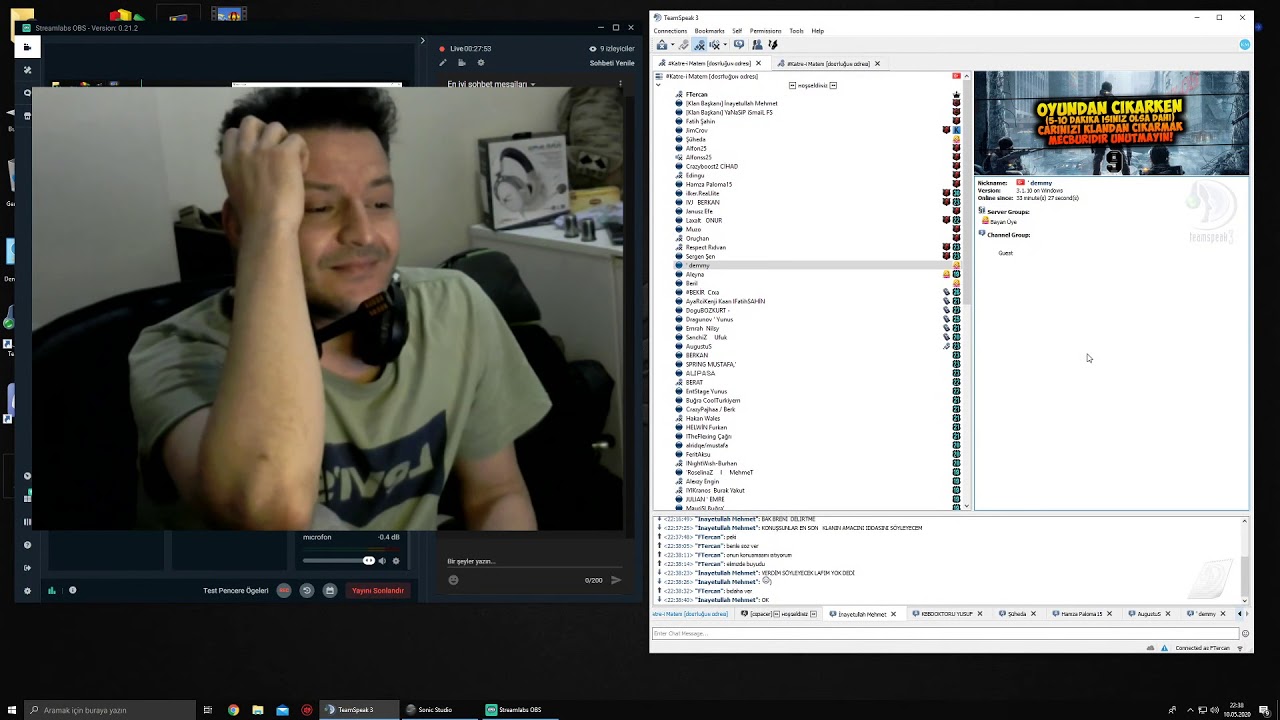Image resolution: width=1280 pixels, height=720 pixels.
Task: Open TeamSpeak contacts toolbar icon
Action: [757, 45]
